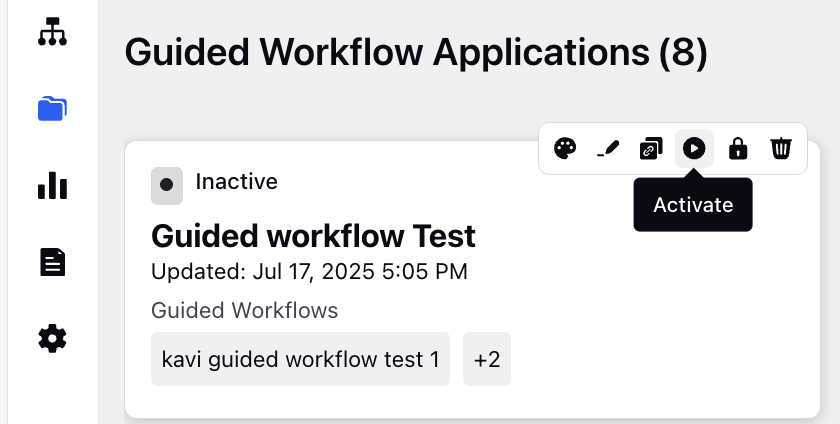Open the settings gear in the sidebar
The image size is (840, 424).
pyautogui.click(x=52, y=339)
